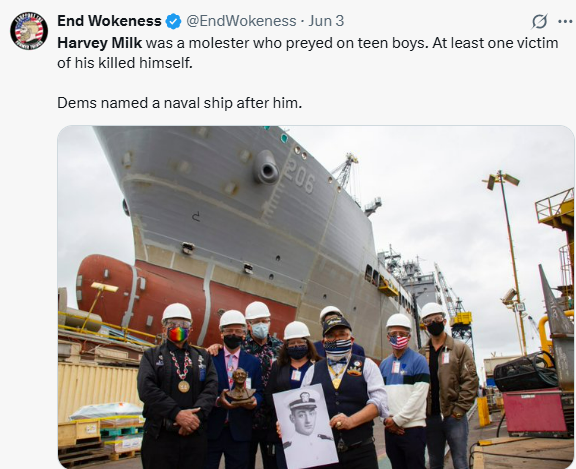Click the man in brown jacket
Screen dimensions: 576x469
(448, 386)
